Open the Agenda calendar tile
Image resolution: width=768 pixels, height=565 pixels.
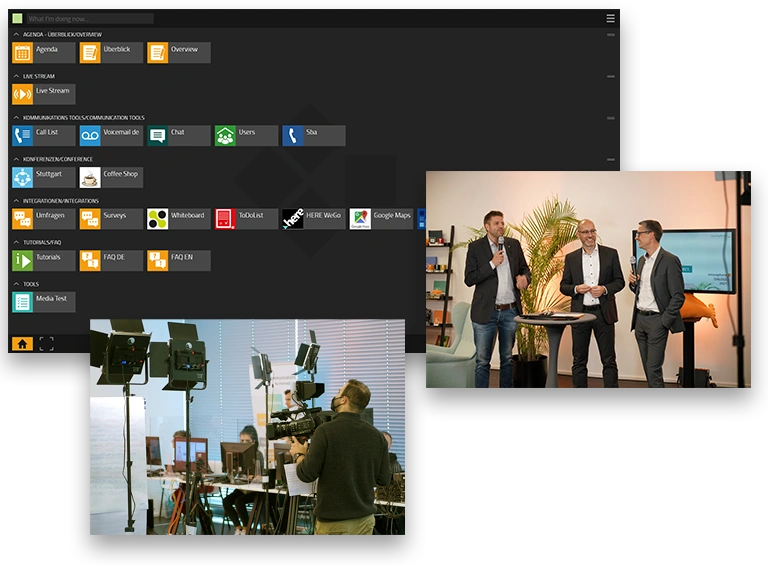[x=44, y=52]
